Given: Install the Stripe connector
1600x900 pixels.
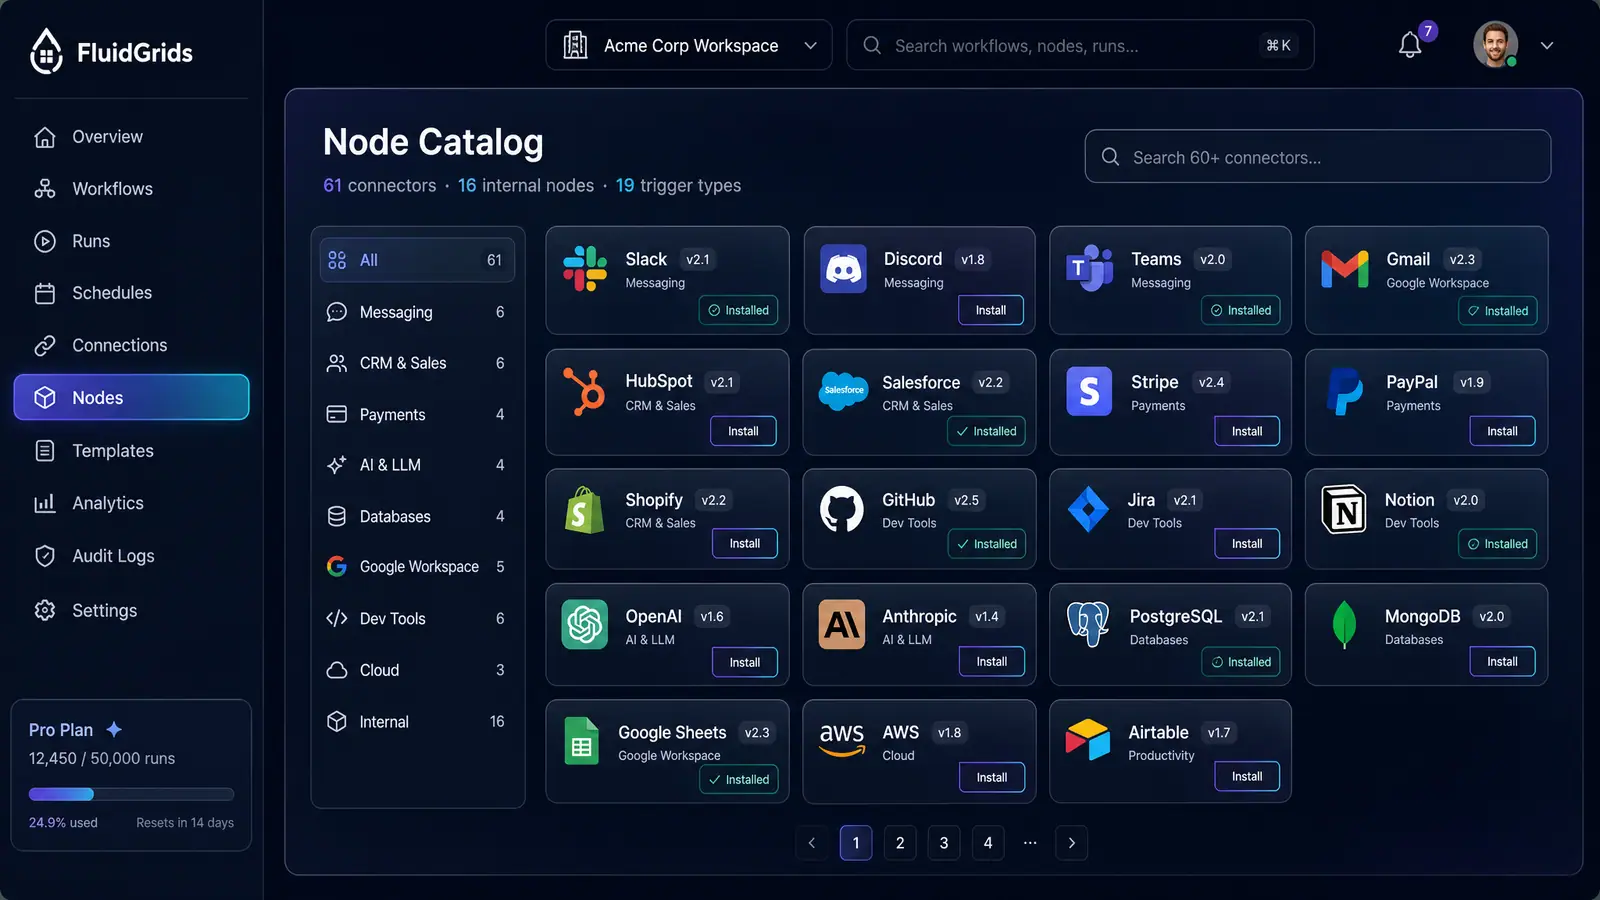Looking at the screenshot, I should click(x=1247, y=431).
